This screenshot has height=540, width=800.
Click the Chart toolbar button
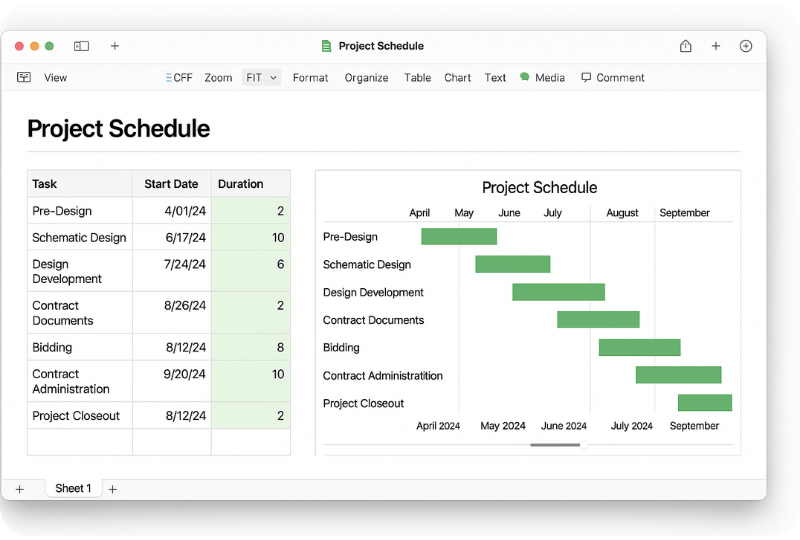(457, 78)
